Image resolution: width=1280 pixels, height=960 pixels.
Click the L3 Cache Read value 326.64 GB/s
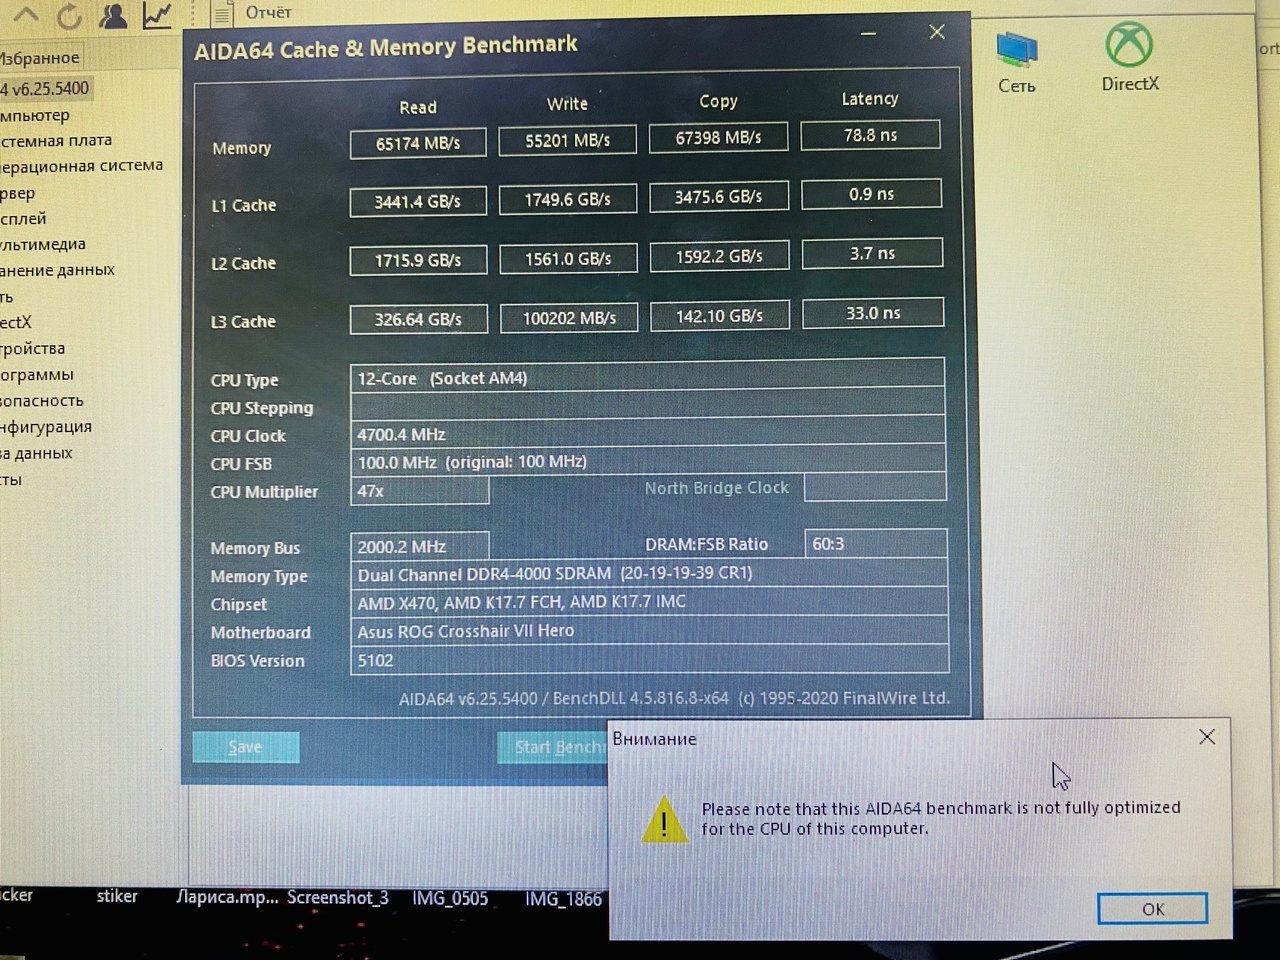coord(418,319)
